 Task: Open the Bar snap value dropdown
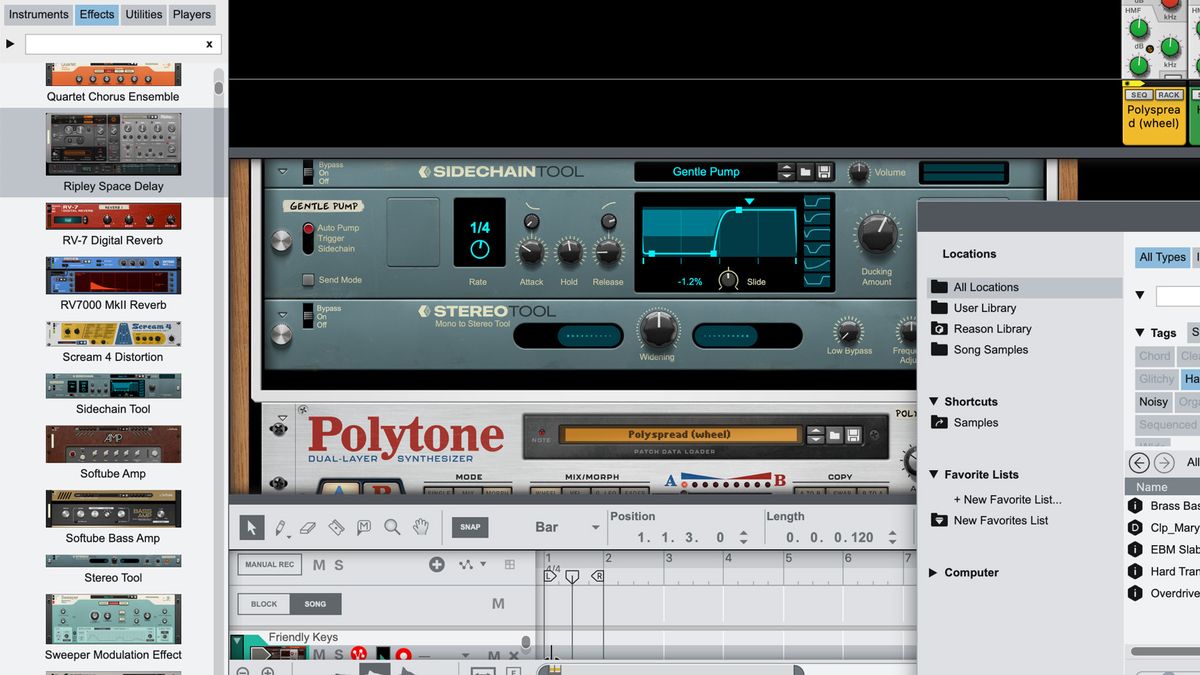click(x=596, y=526)
